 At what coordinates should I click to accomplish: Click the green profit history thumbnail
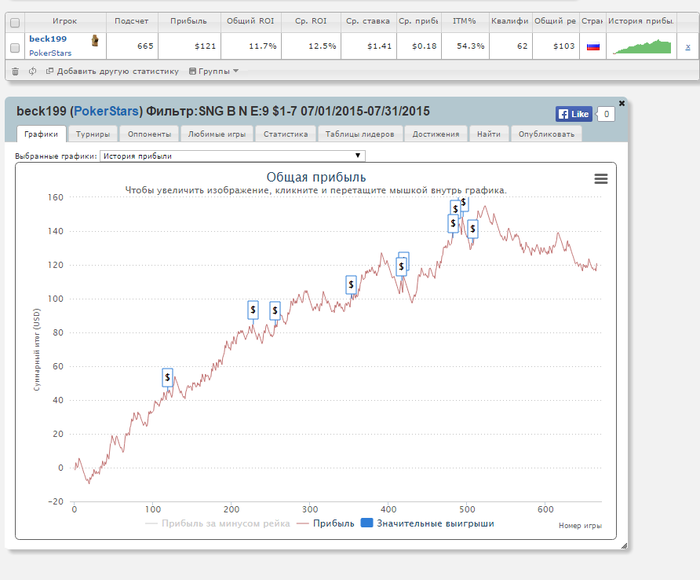point(642,47)
